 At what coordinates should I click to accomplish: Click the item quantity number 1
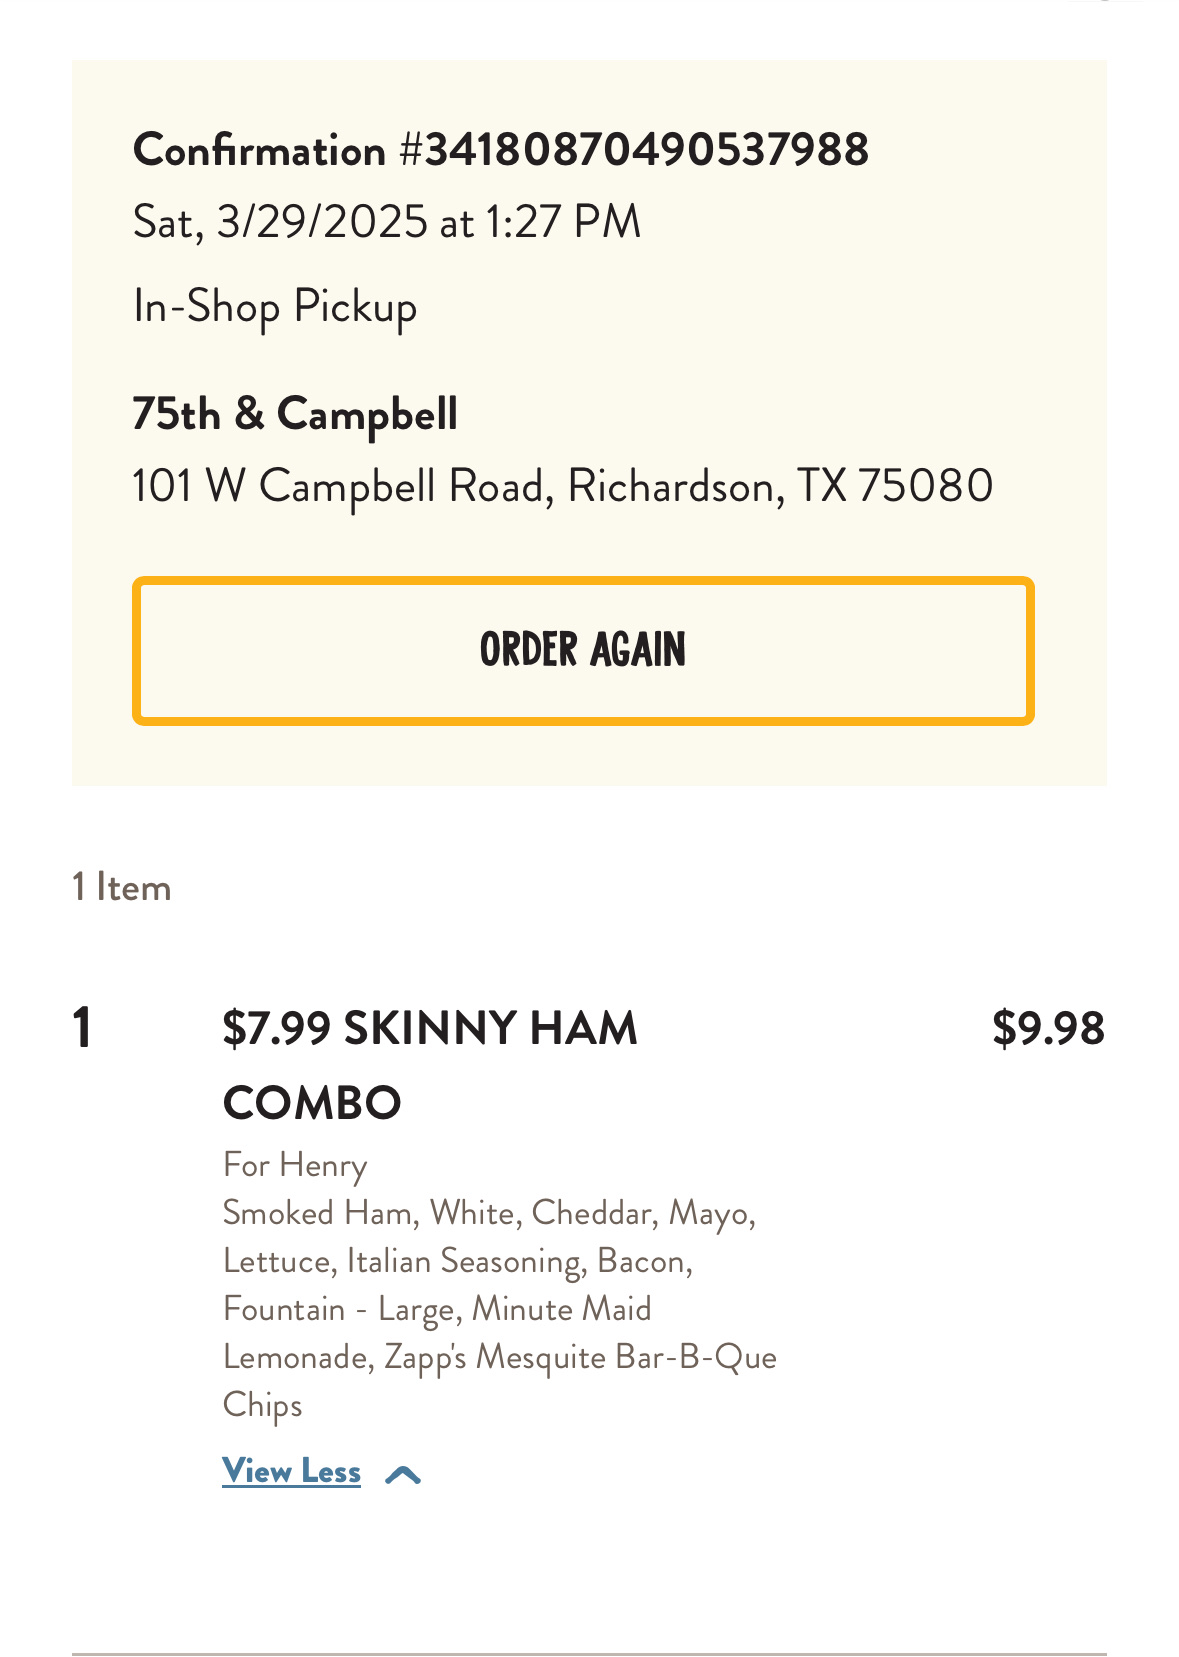pyautogui.click(x=82, y=1028)
